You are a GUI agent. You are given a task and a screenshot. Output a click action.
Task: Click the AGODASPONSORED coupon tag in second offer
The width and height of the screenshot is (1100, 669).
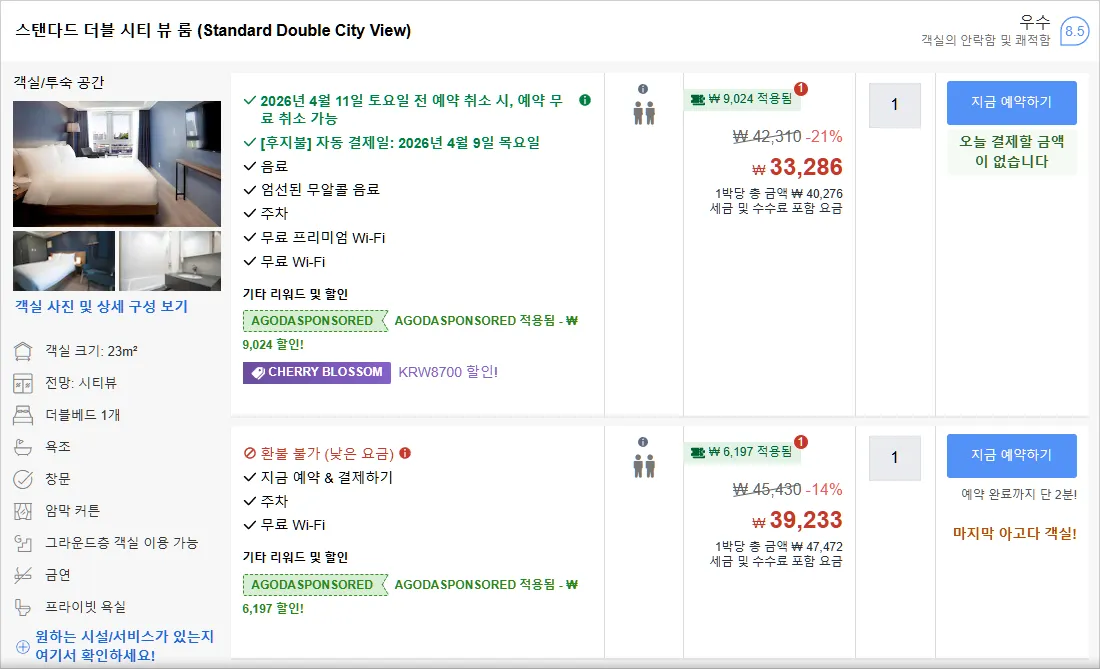click(315, 585)
